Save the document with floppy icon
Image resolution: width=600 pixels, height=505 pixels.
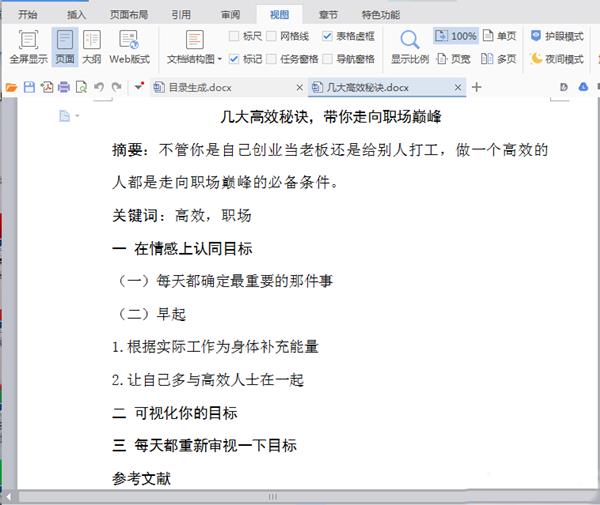(29, 88)
